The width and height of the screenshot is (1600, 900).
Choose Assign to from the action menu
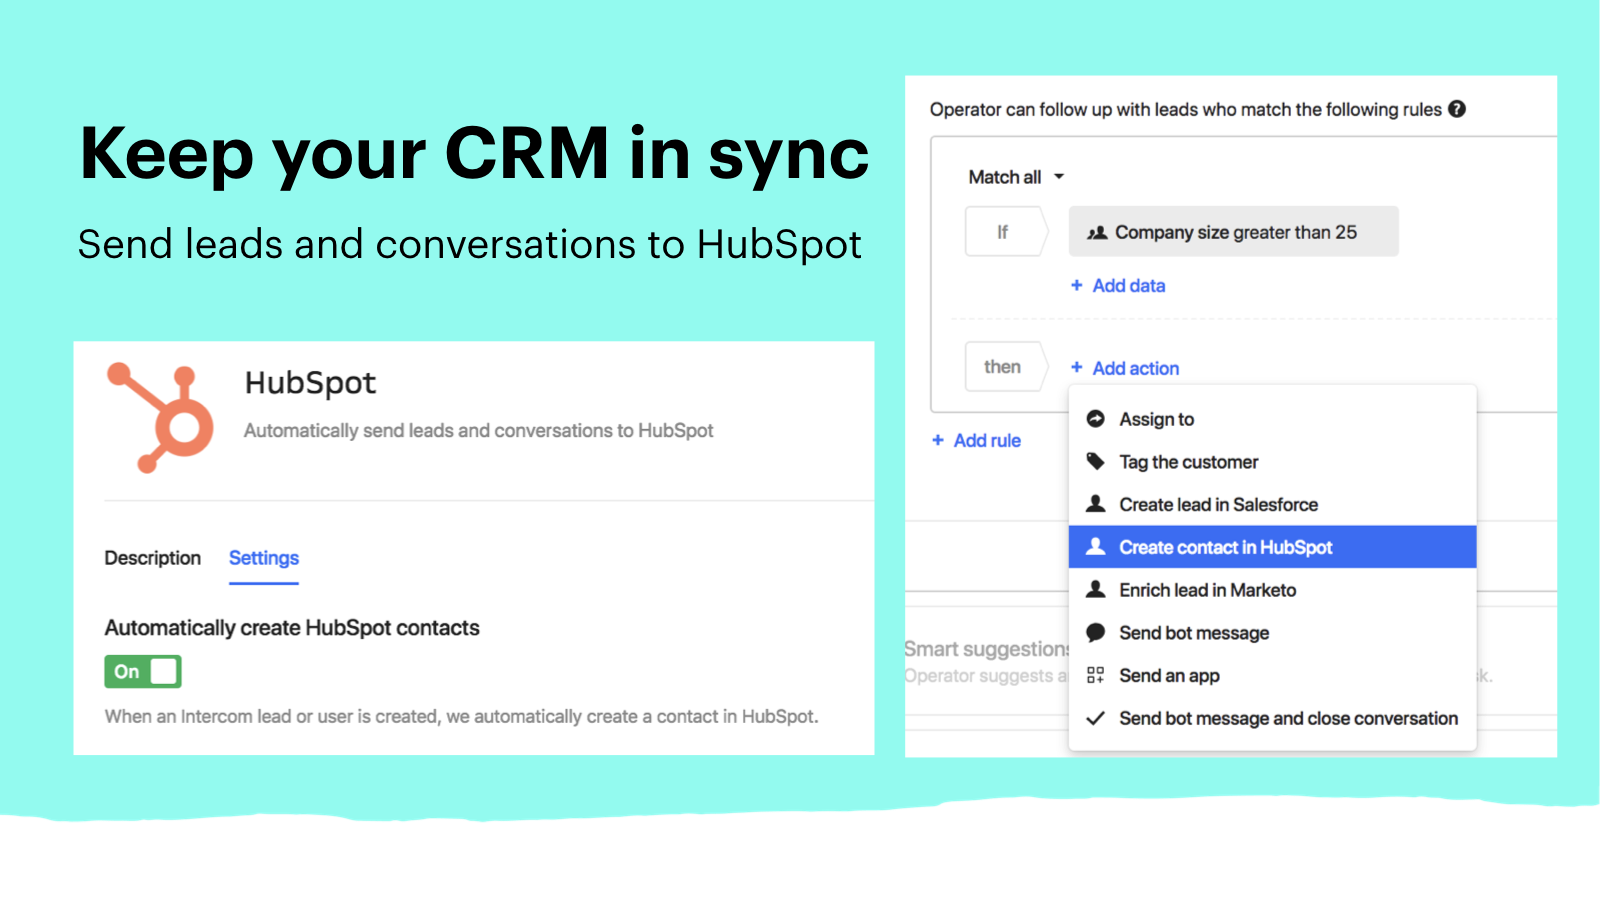point(1273,419)
